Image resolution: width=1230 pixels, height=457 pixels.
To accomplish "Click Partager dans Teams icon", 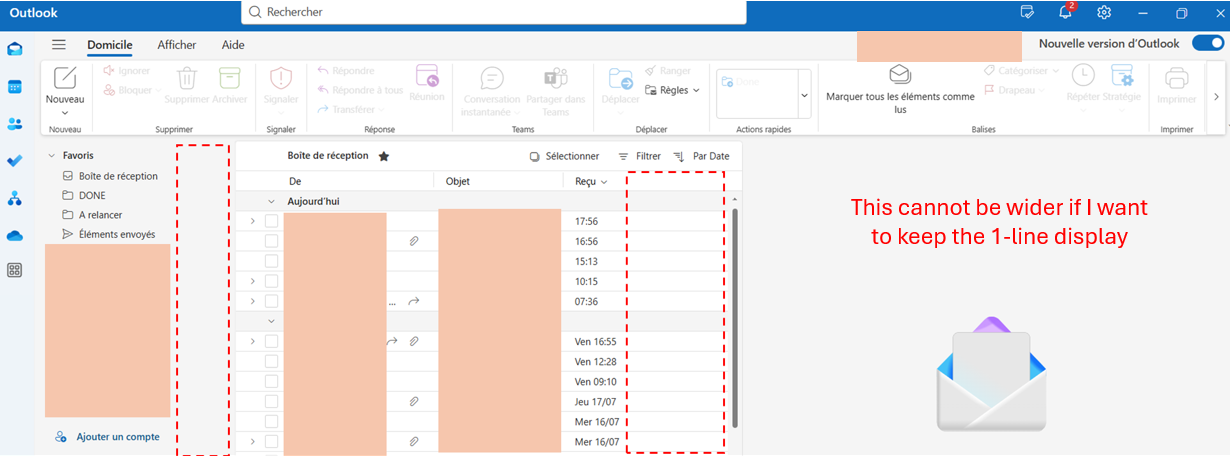I will 555,78.
